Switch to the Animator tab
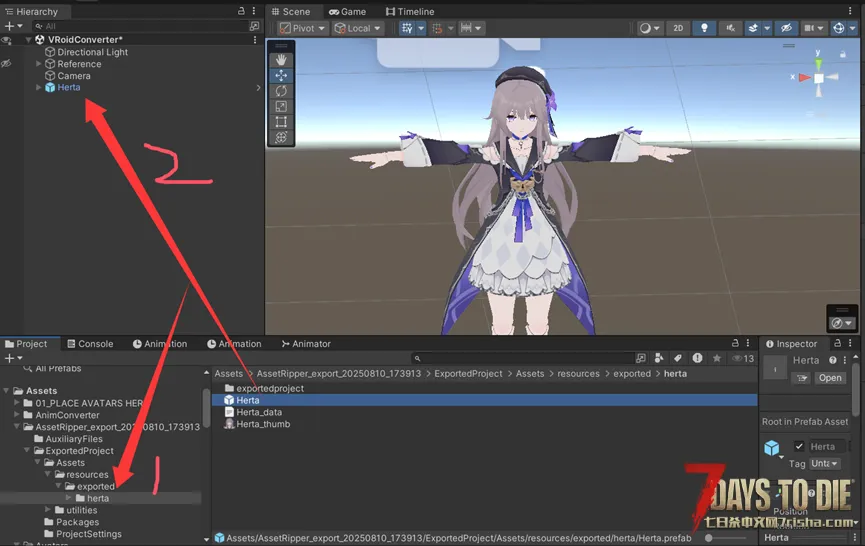 click(x=306, y=344)
